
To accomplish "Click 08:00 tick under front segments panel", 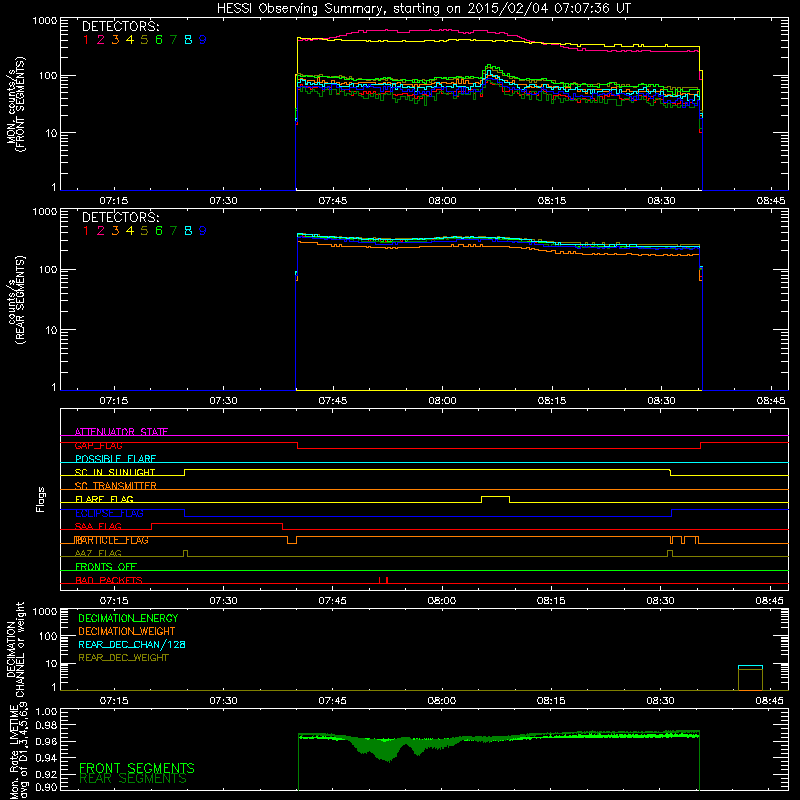I will (442, 201).
